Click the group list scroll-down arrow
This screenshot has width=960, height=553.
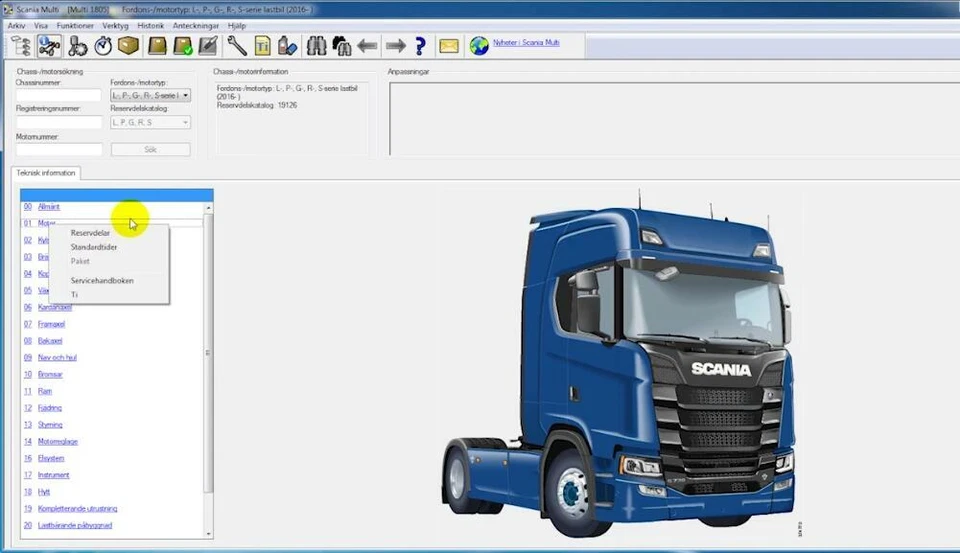tap(208, 533)
